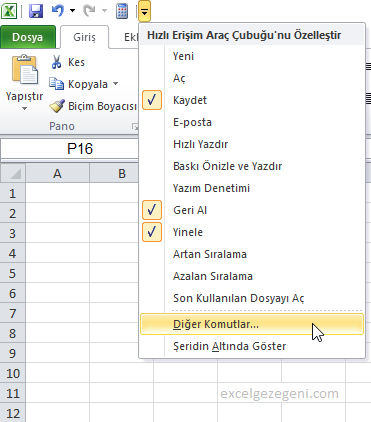
Task: Click the Yapıştır clipboard icon
Action: point(25,70)
